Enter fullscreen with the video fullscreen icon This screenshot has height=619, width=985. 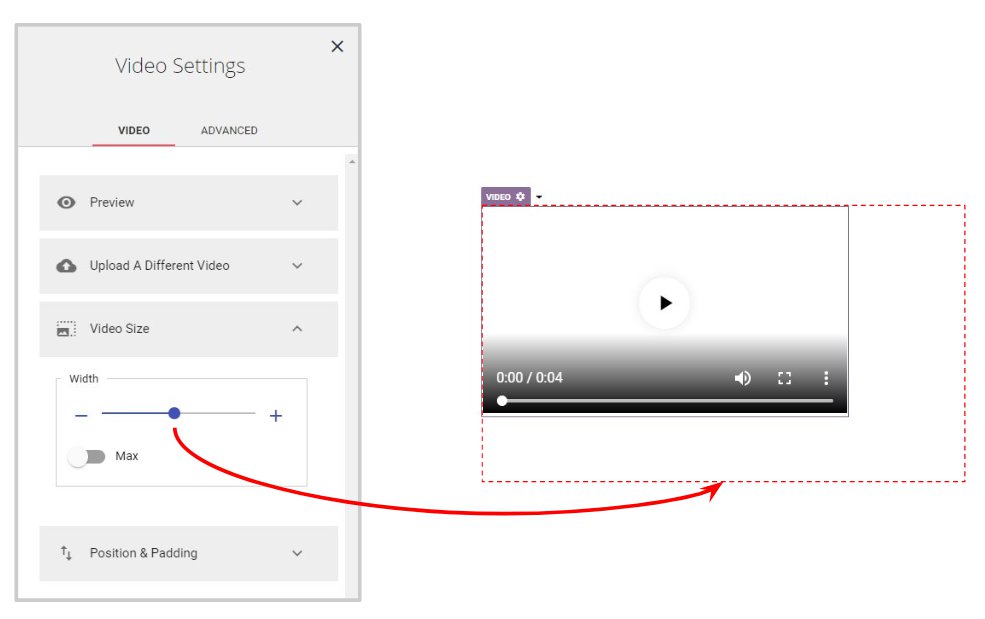pos(785,378)
